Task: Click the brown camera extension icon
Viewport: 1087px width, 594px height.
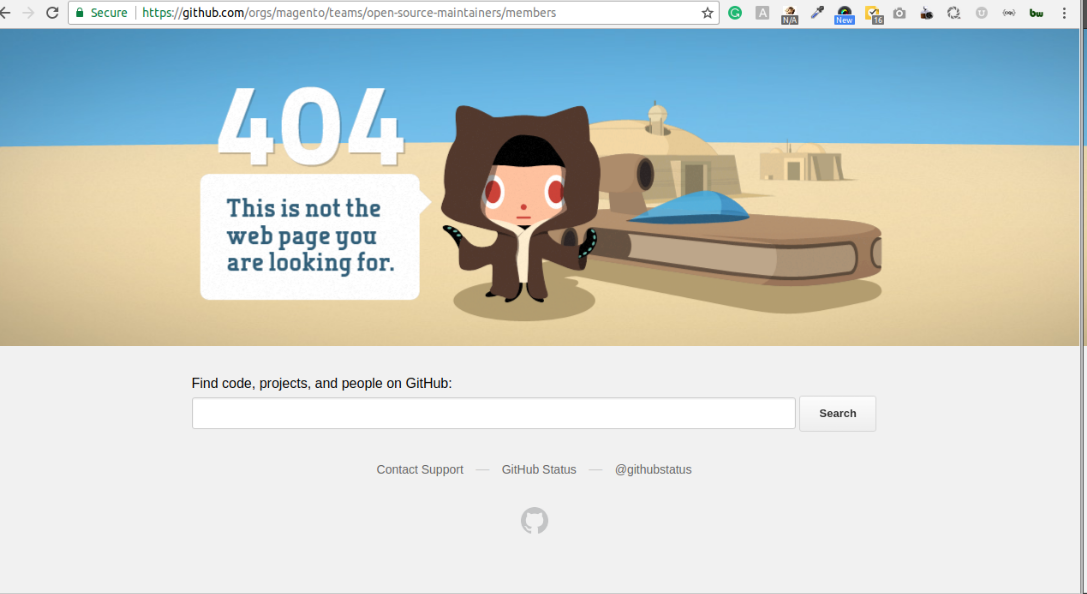Action: click(926, 12)
